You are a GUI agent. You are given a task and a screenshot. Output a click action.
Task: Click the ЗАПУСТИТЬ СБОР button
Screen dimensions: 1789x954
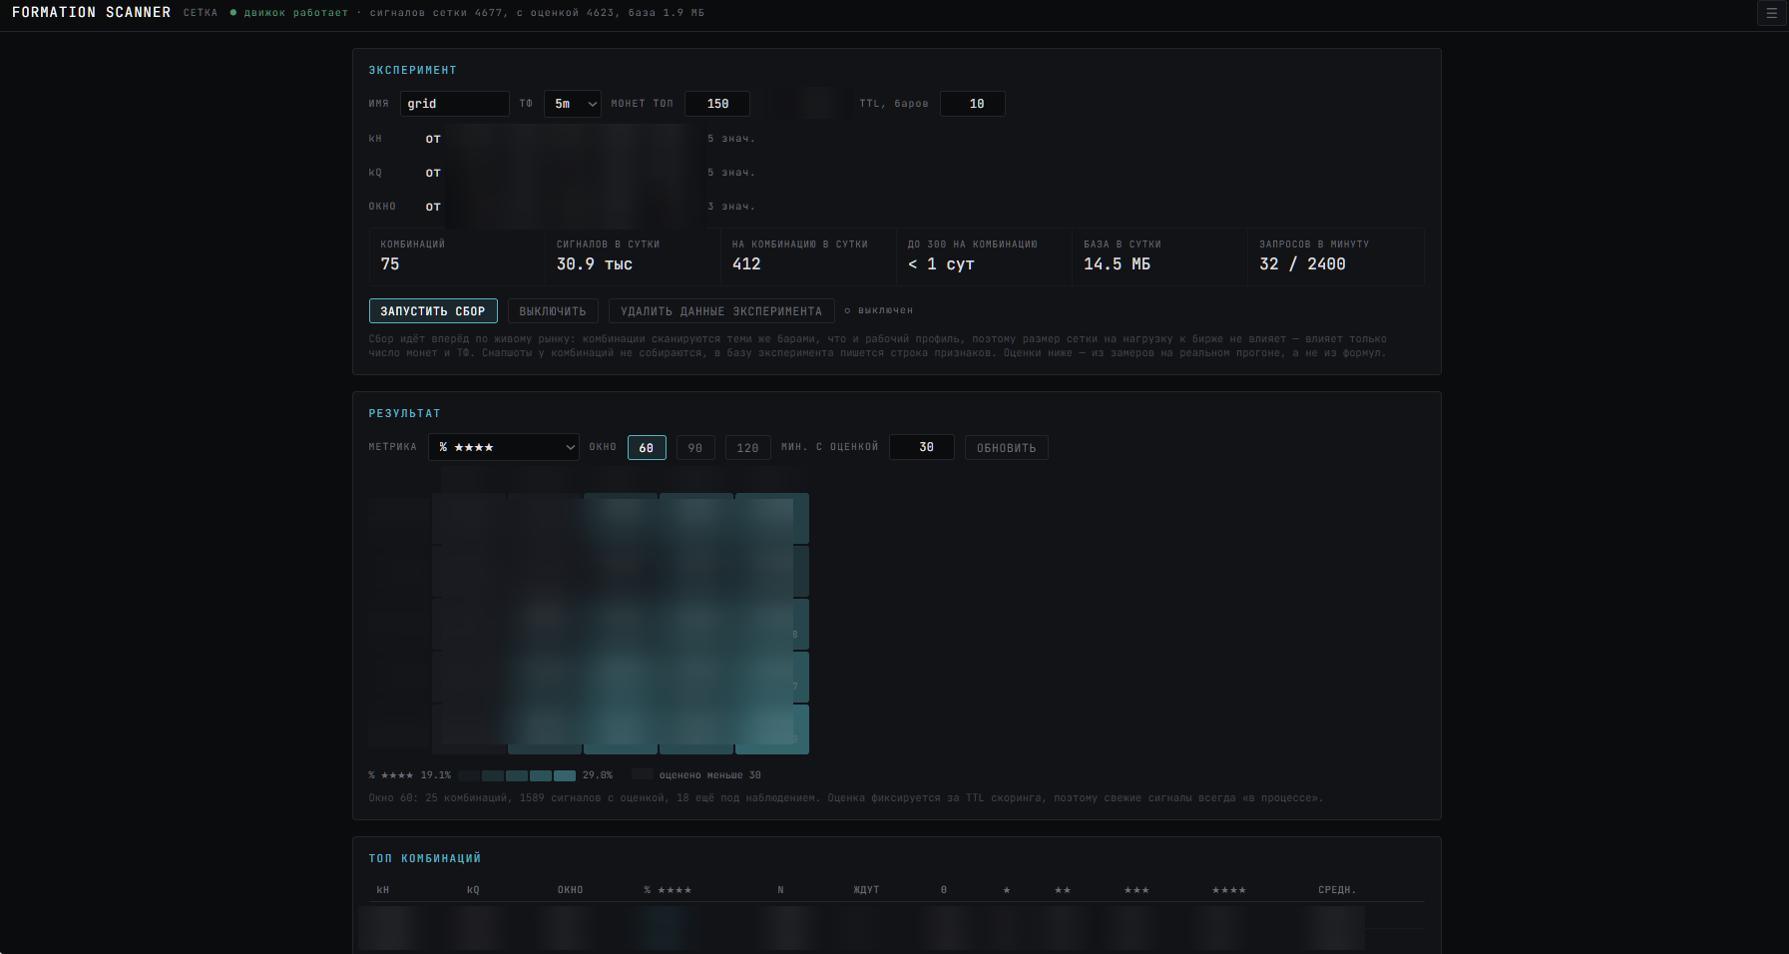click(433, 311)
